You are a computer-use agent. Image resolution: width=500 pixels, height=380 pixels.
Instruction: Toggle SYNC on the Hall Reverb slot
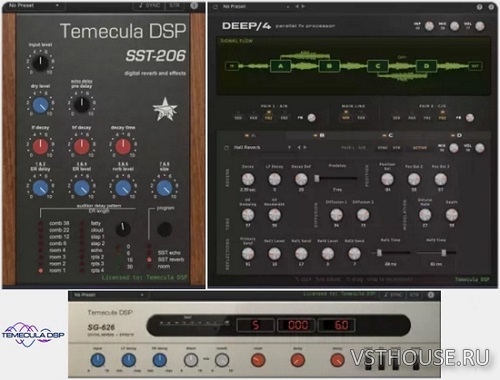point(382,148)
